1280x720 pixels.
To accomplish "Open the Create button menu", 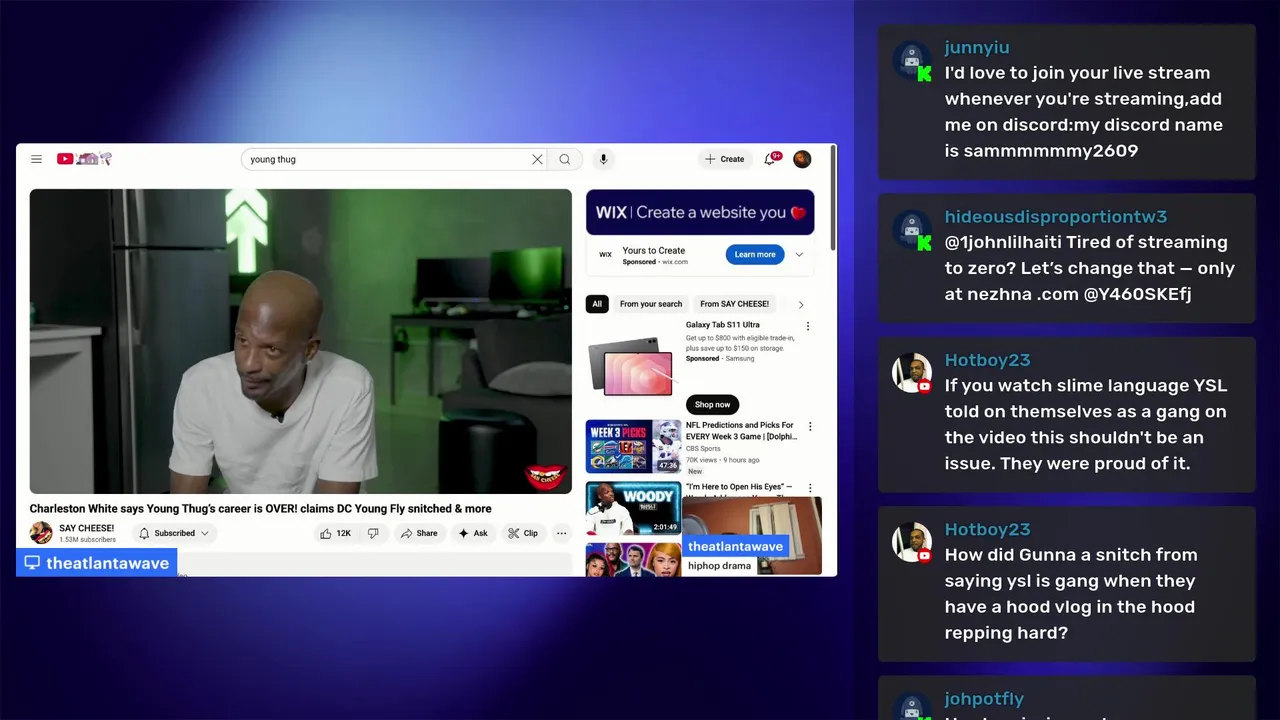I will [724, 159].
